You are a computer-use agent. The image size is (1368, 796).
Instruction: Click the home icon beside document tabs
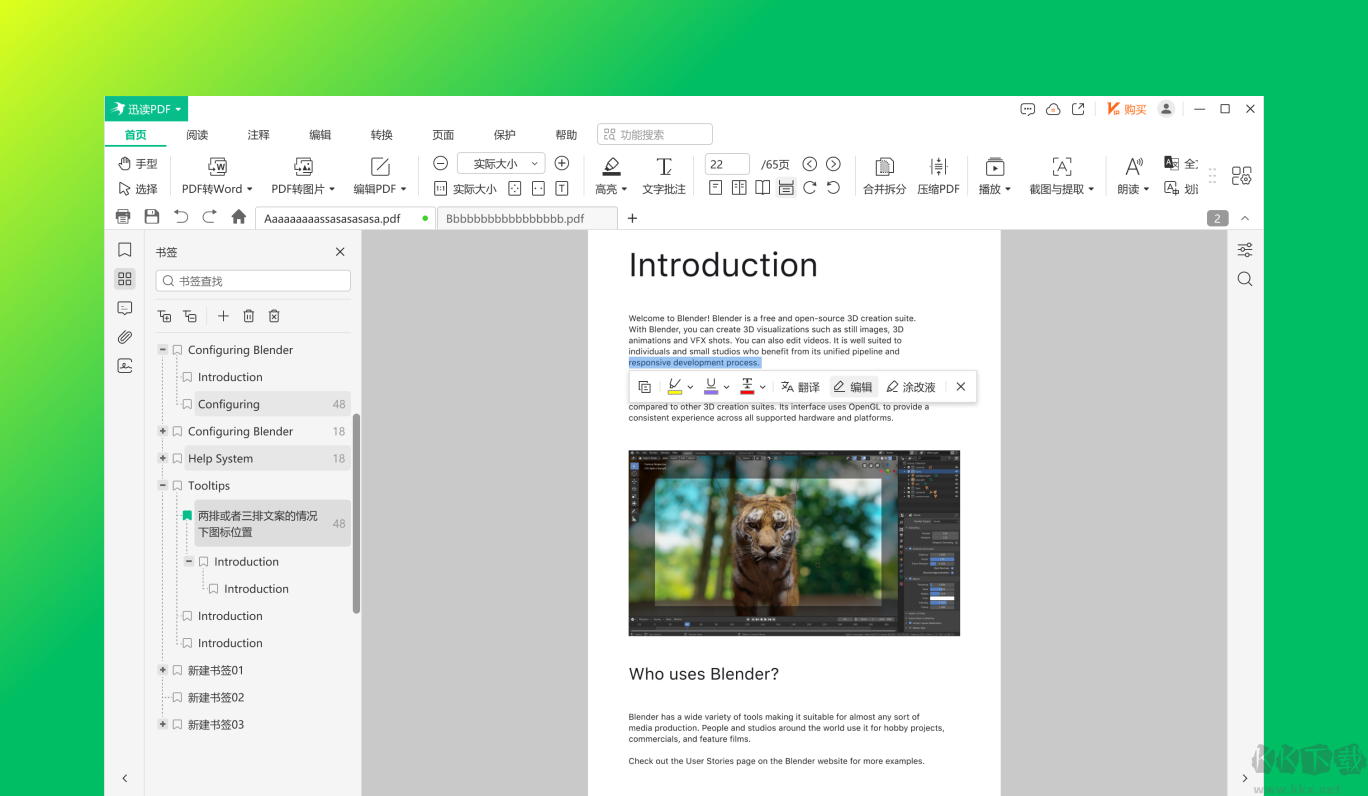(238, 217)
